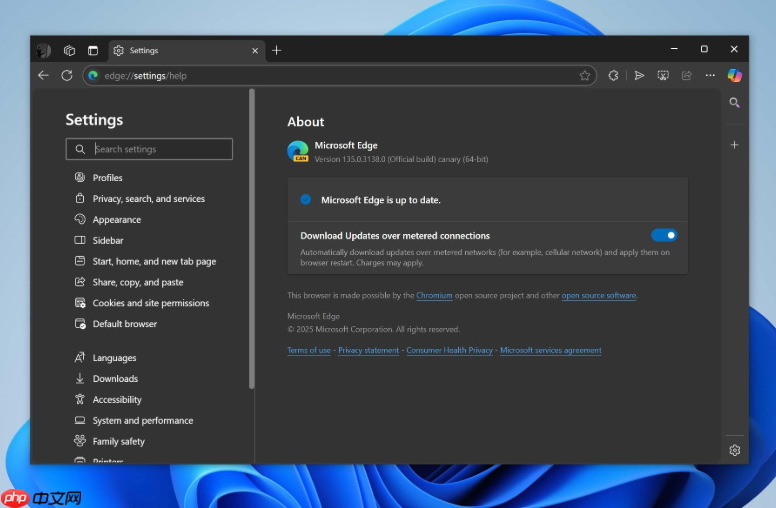This screenshot has height=508, width=776.
Task: Open the Settings and more ellipsis menu
Action: [x=710, y=75]
